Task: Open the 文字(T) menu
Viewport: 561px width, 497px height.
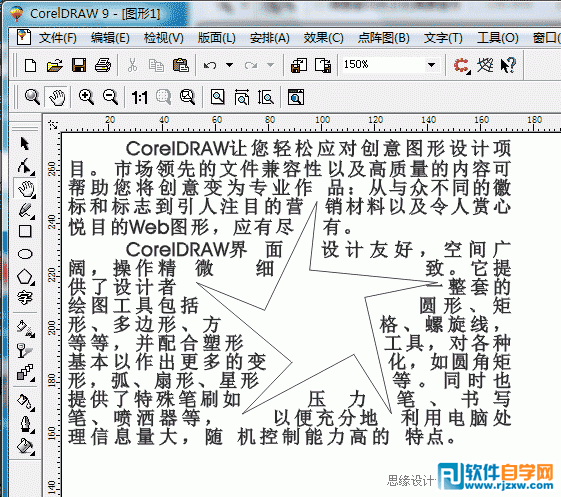Action: click(443, 38)
